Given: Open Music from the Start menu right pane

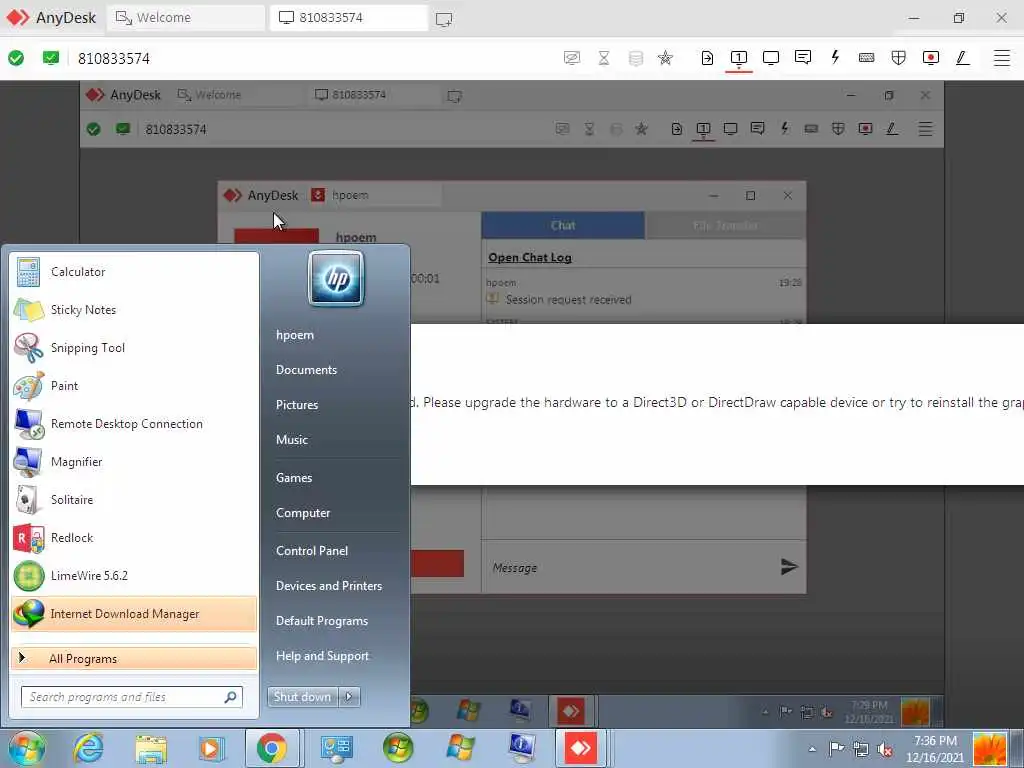Looking at the screenshot, I should (292, 440).
